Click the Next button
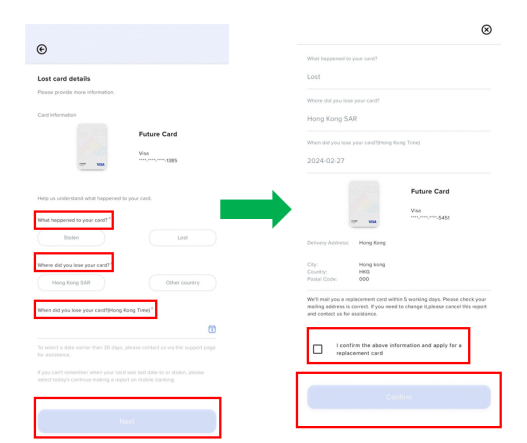The height and width of the screenshot is (443, 527). pyautogui.click(x=127, y=421)
